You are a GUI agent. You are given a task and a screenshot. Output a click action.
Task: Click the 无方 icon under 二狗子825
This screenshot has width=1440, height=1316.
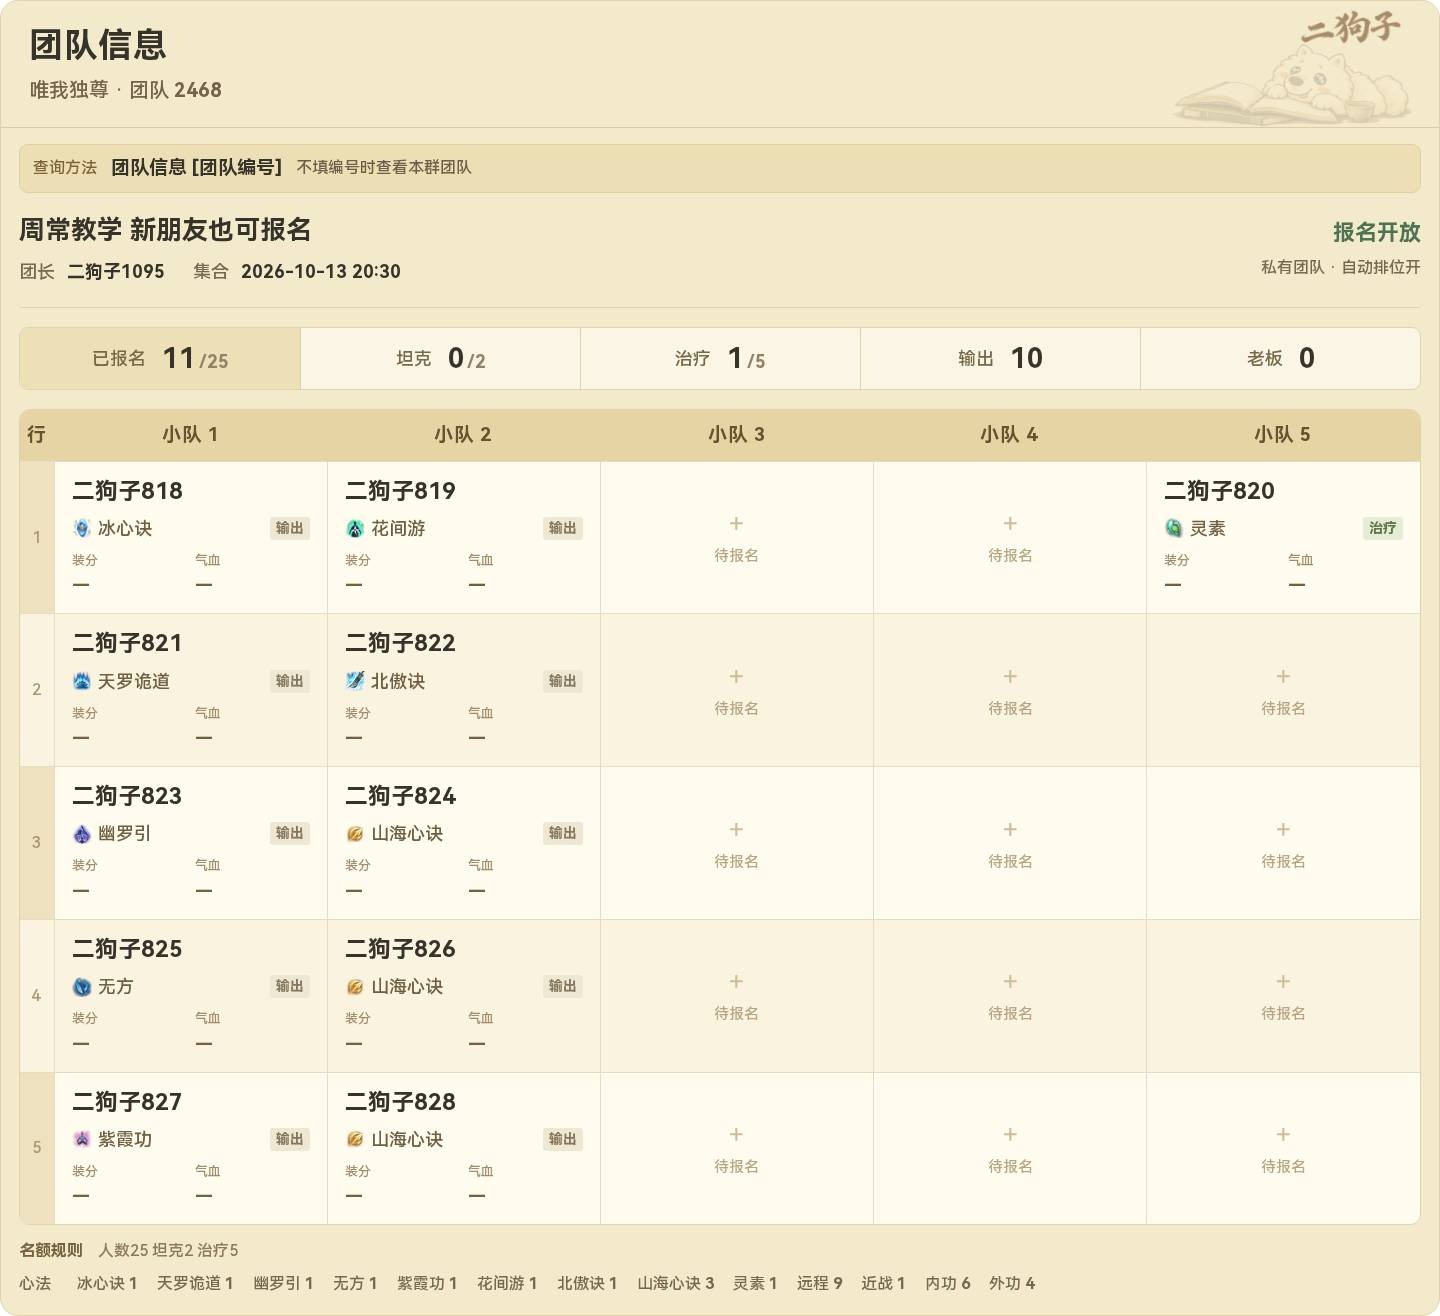[x=82, y=986]
